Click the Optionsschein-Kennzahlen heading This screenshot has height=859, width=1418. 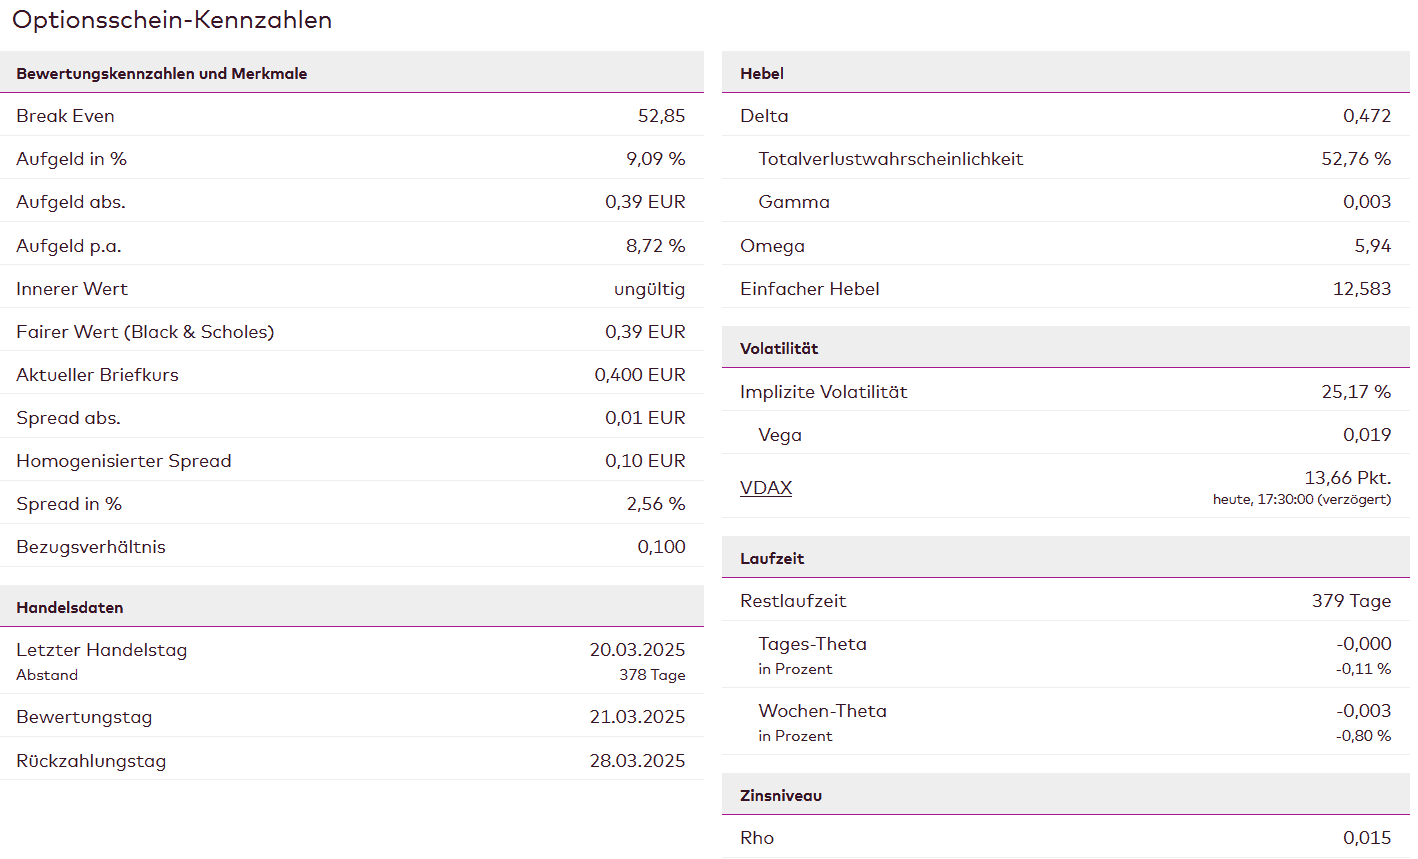tap(172, 20)
